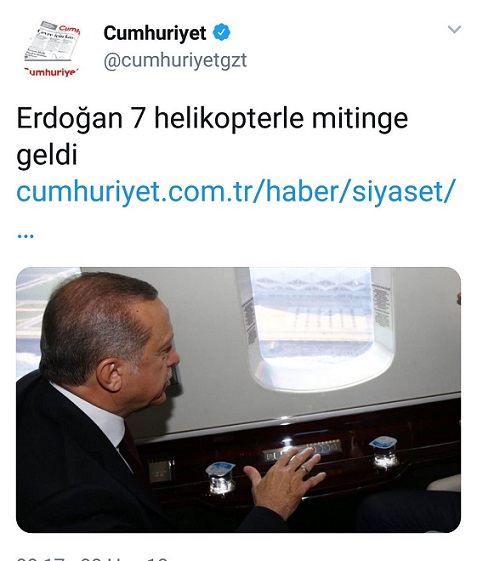477x561 pixels.
Task: Open the tweet options chevron menu
Action: click(454, 29)
